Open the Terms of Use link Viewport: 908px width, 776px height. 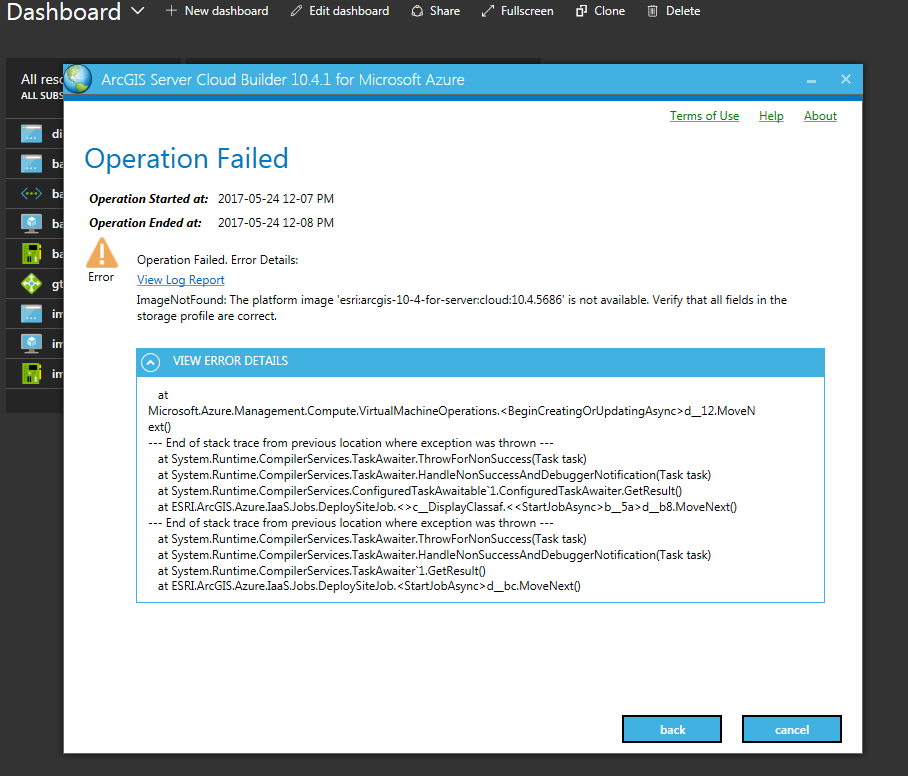tap(704, 116)
